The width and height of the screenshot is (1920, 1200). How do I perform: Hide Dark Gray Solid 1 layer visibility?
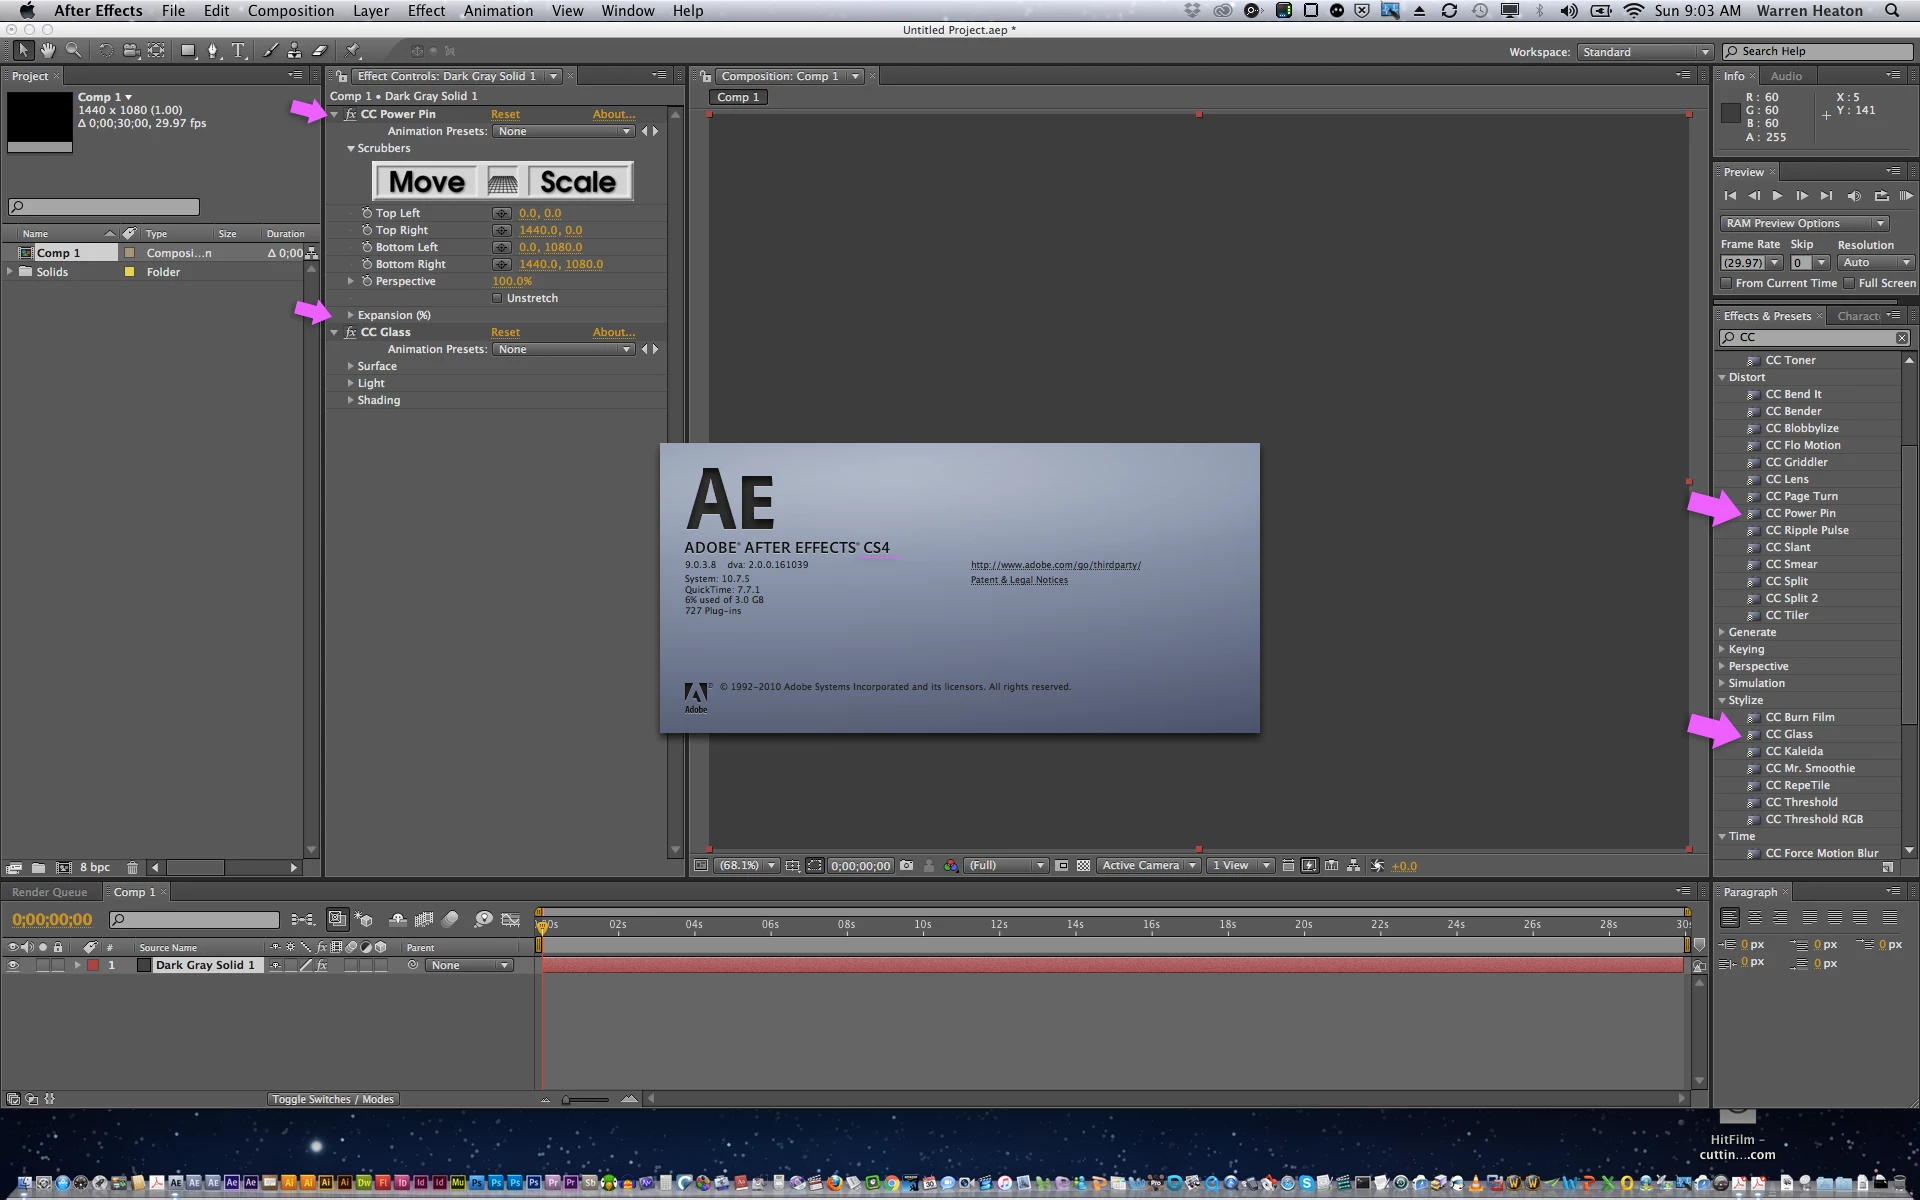(13, 965)
